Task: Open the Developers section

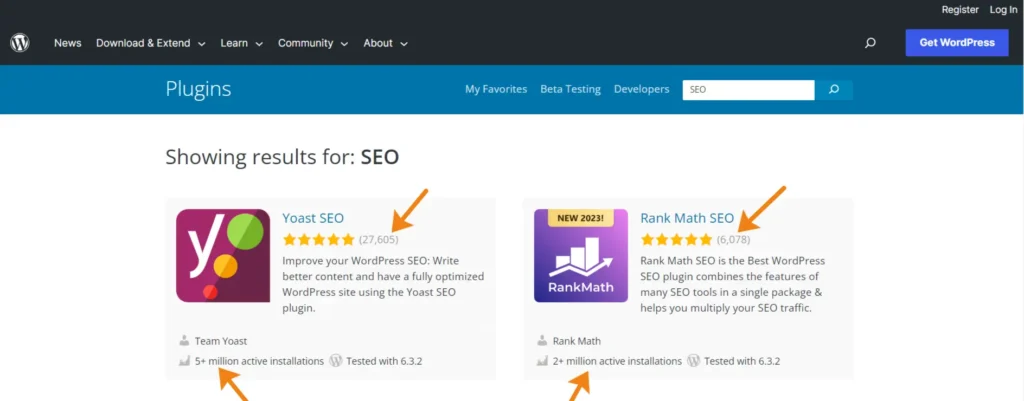Action: pyautogui.click(x=641, y=89)
